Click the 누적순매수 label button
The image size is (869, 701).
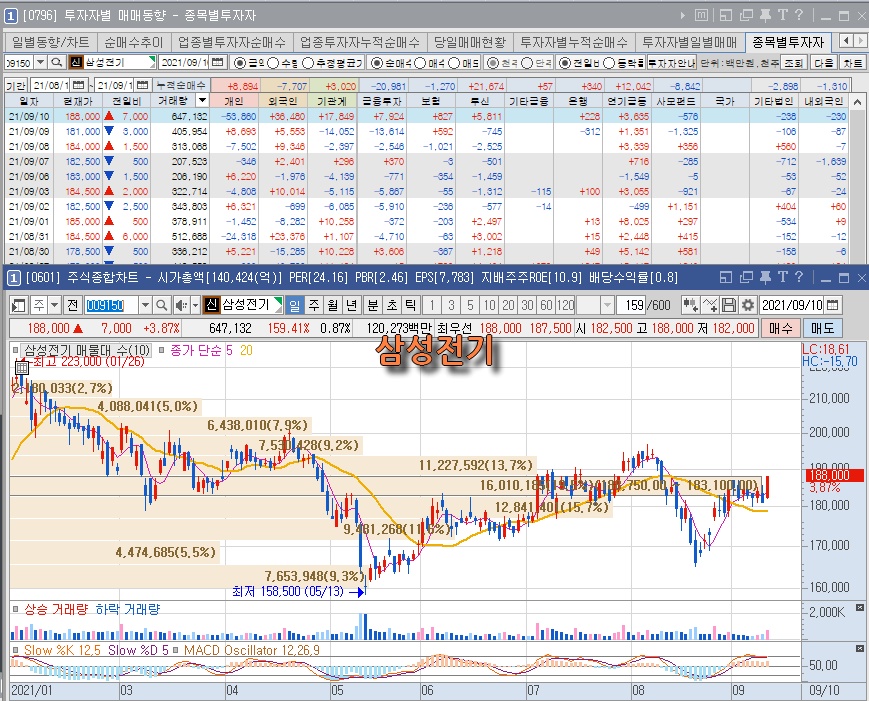(x=181, y=85)
